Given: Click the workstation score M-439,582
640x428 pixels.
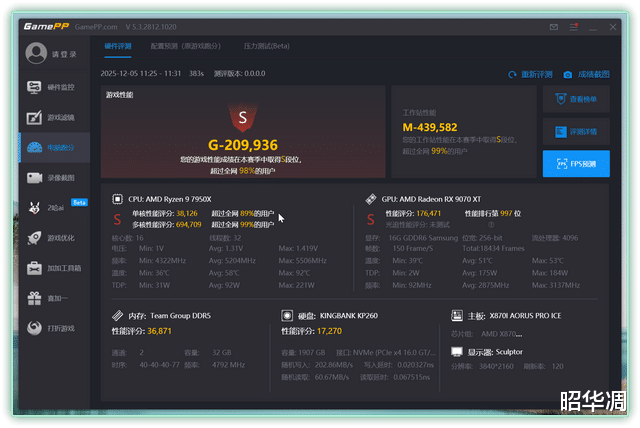Looking at the screenshot, I should [430, 127].
